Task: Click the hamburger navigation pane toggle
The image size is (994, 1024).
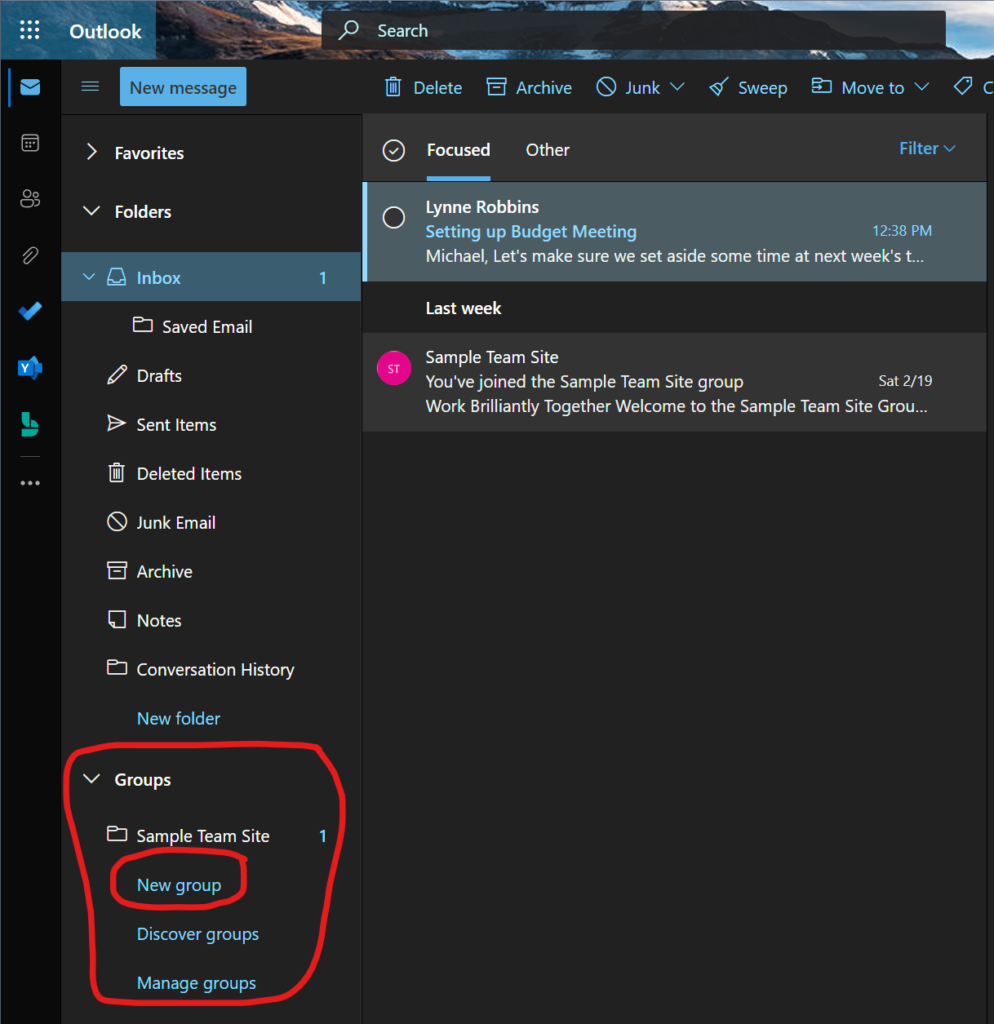Action: point(90,87)
